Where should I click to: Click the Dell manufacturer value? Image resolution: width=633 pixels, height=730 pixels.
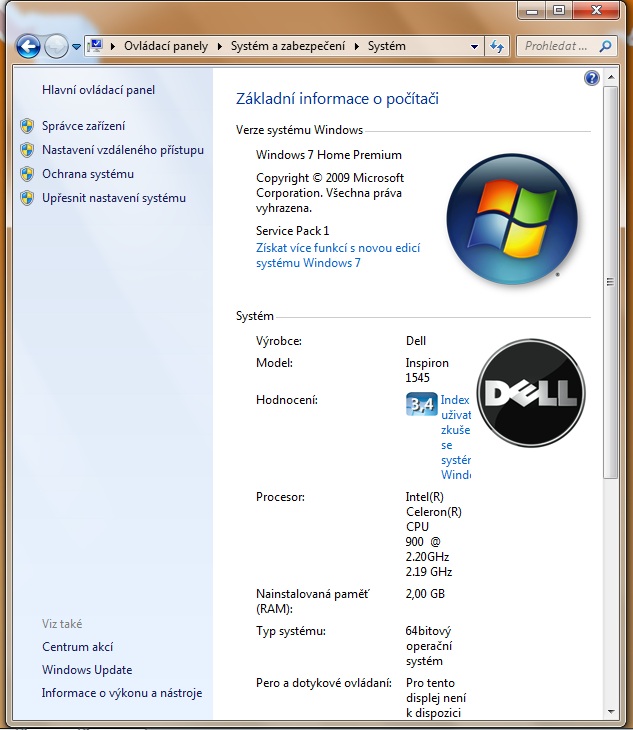[x=416, y=341]
